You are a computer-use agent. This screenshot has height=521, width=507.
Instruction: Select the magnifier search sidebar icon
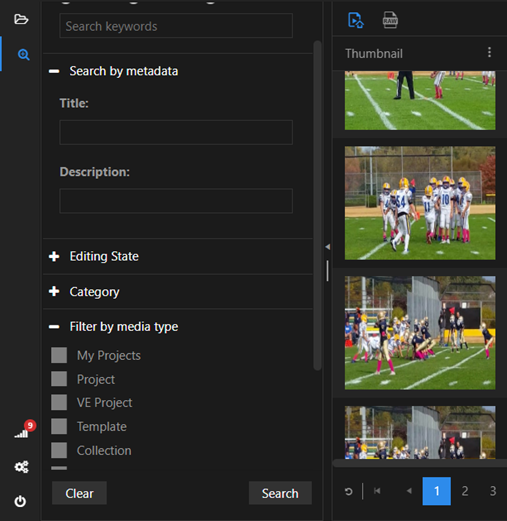pos(23,54)
